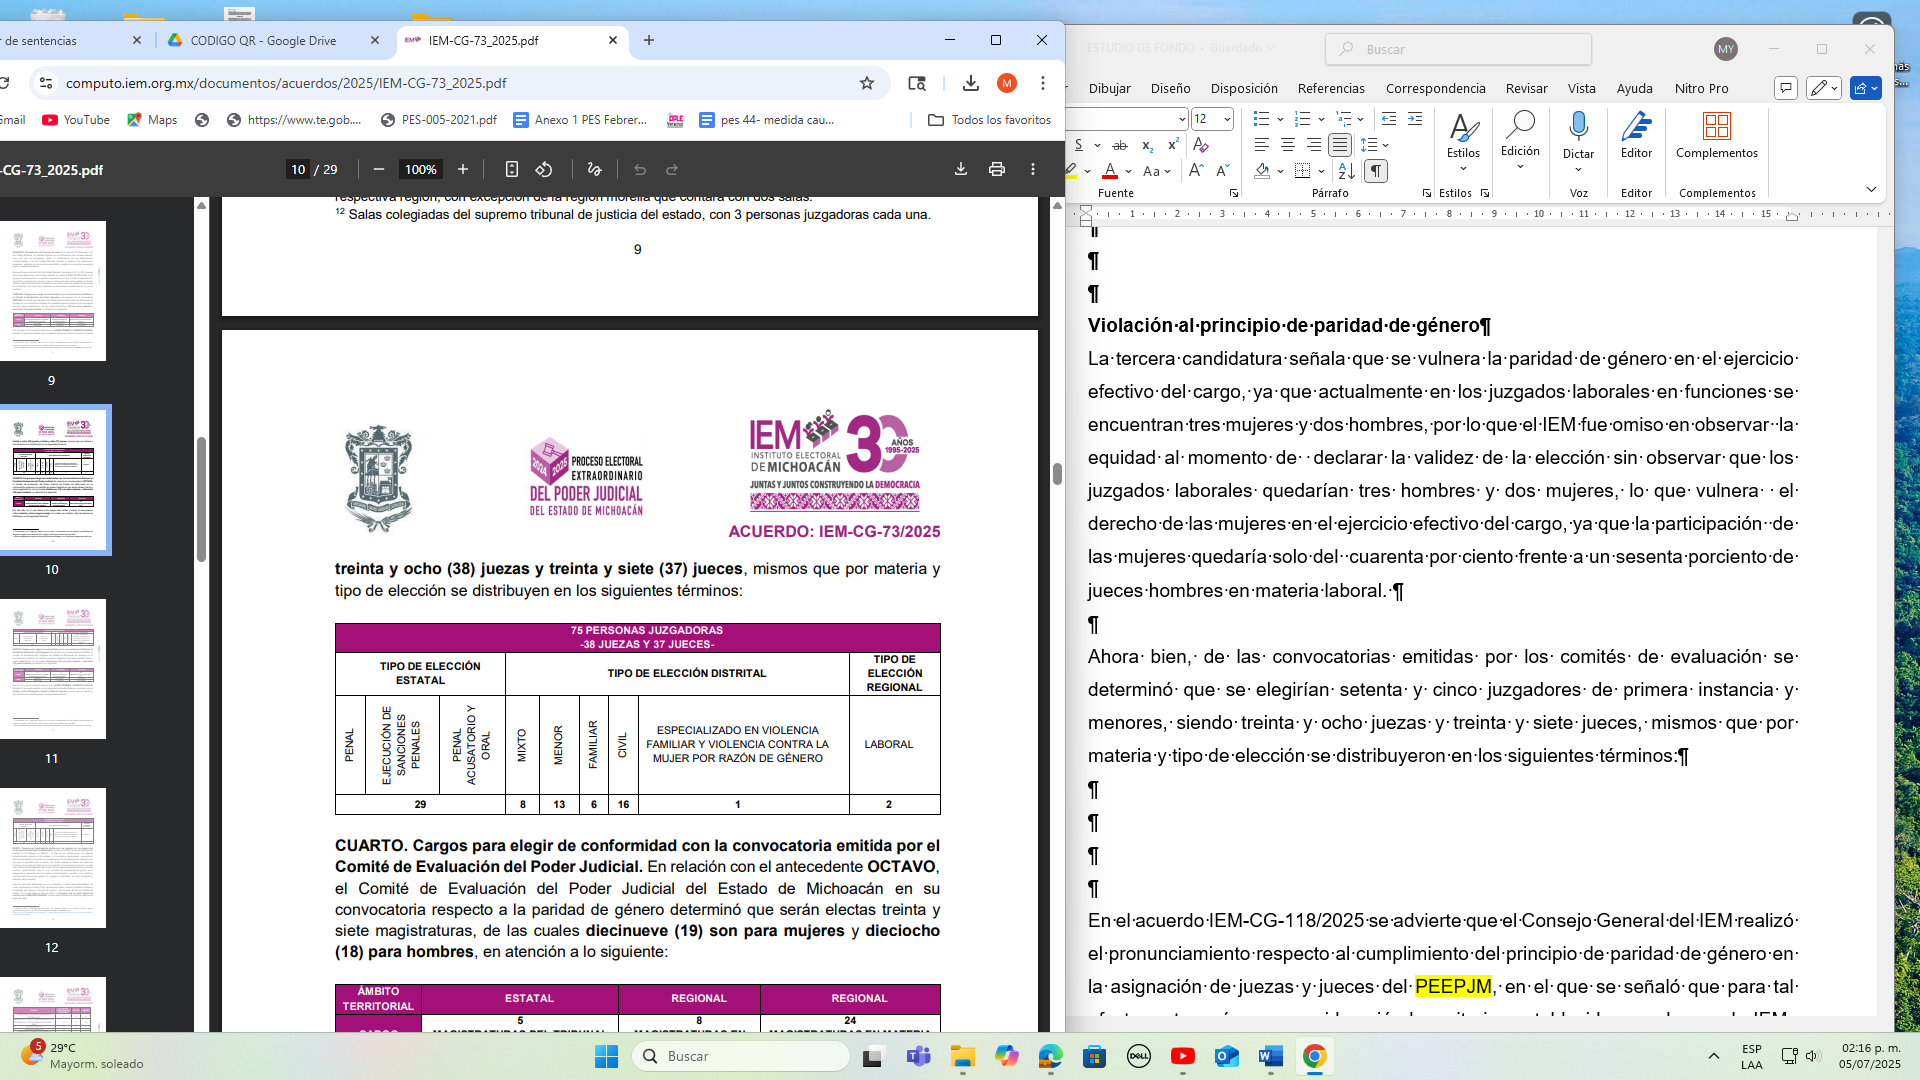
Task: Decrease indent in Word paragraph group
Action: (1388, 119)
